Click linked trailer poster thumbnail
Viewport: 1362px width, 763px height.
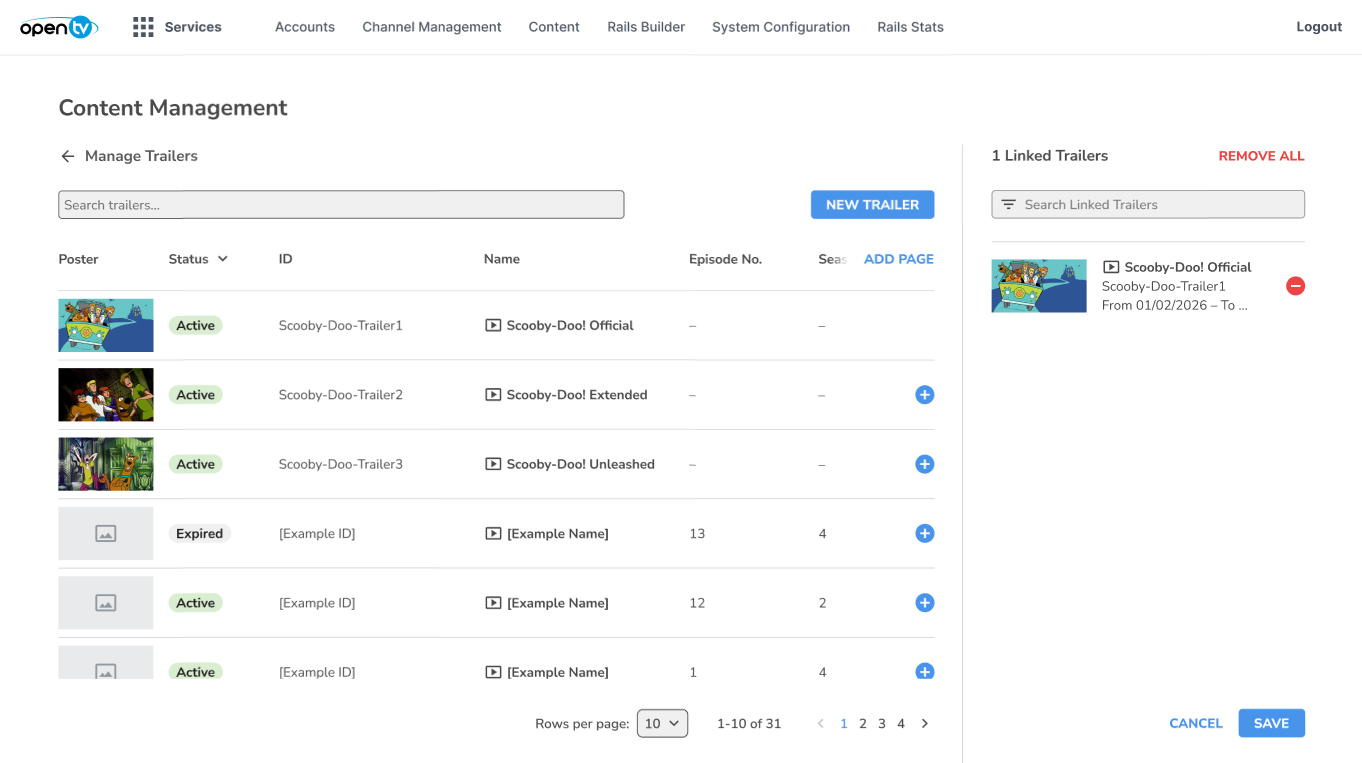[1039, 286]
